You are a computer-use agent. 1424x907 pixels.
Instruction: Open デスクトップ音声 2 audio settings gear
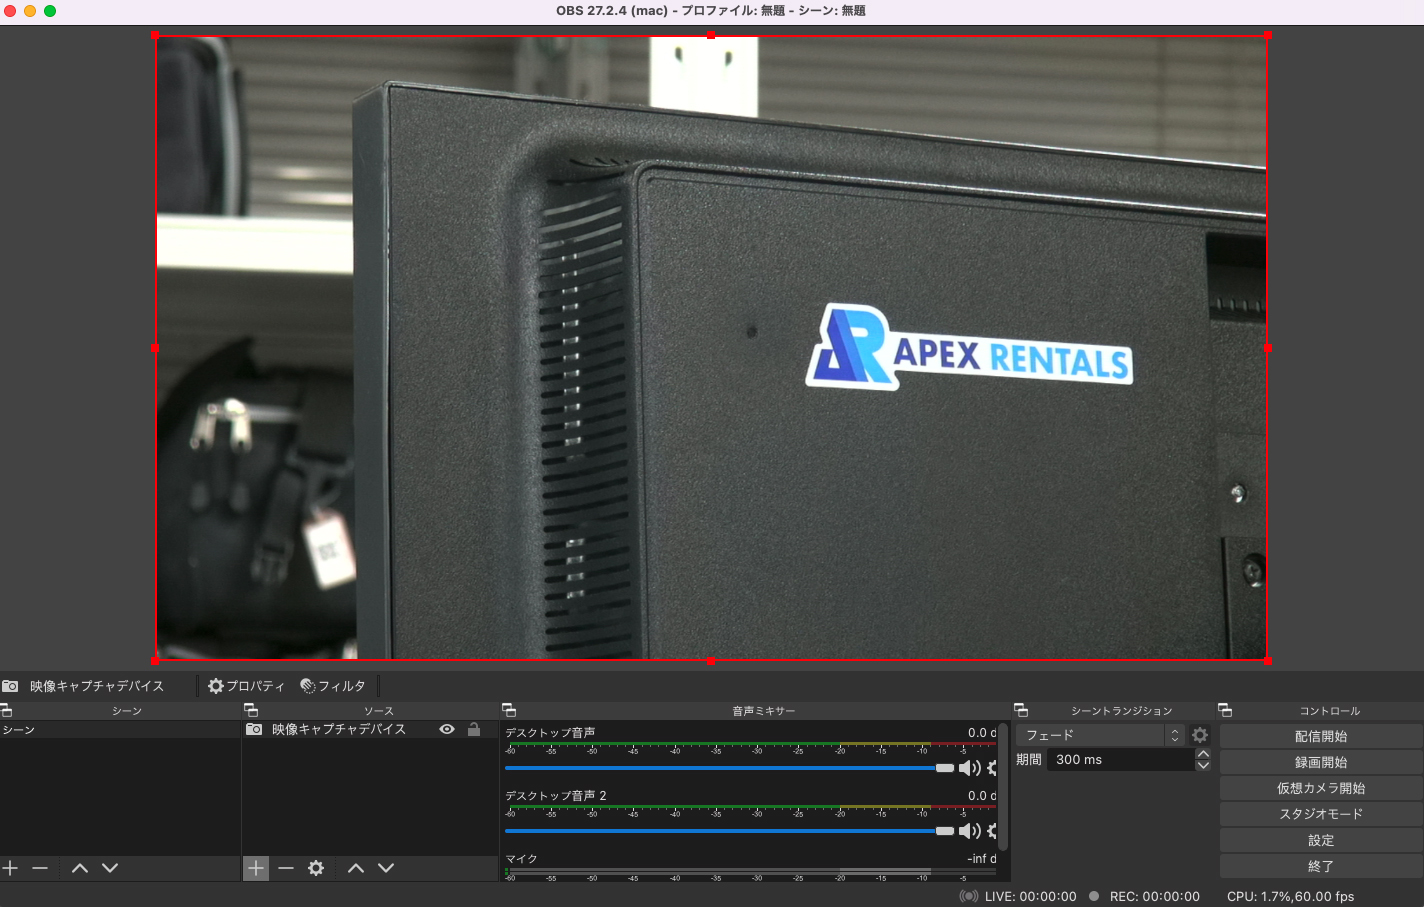click(x=992, y=831)
